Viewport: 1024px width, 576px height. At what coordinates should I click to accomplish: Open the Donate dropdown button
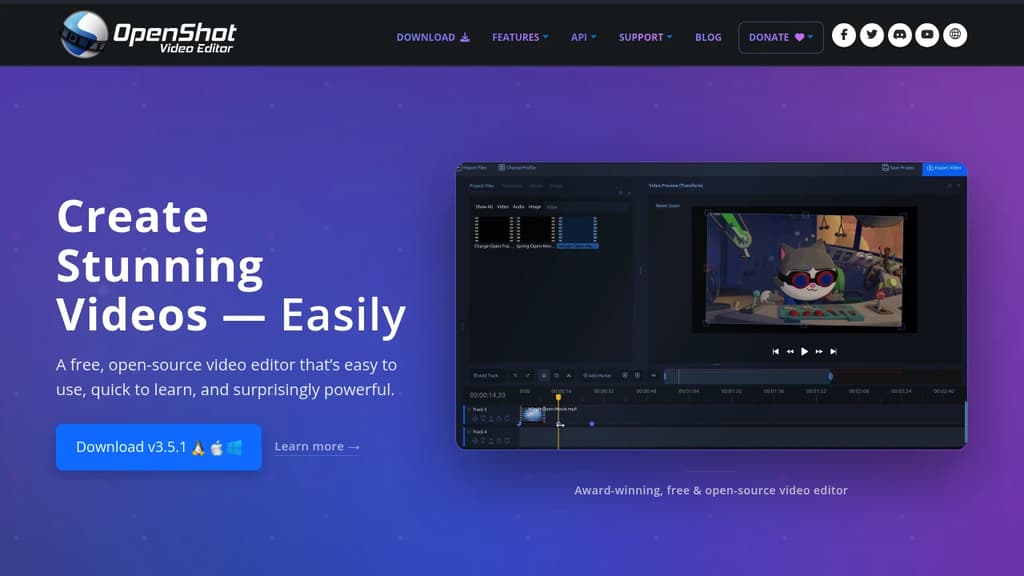780,37
